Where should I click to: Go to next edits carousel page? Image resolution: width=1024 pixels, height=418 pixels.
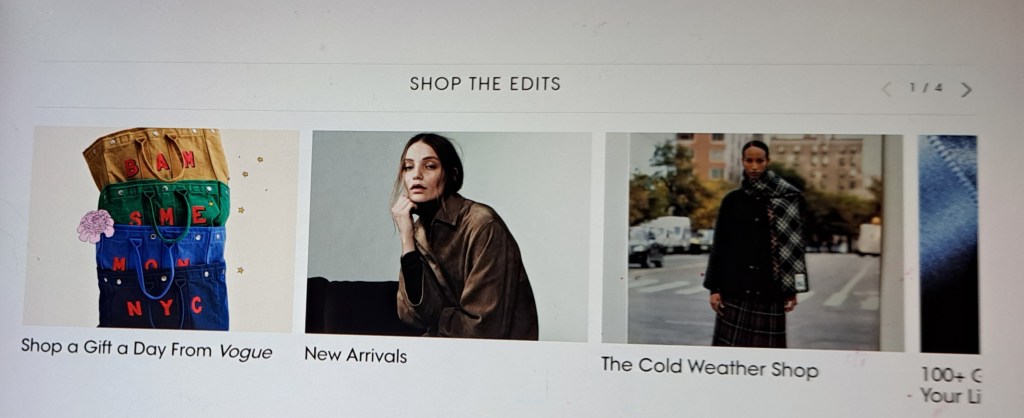point(967,90)
